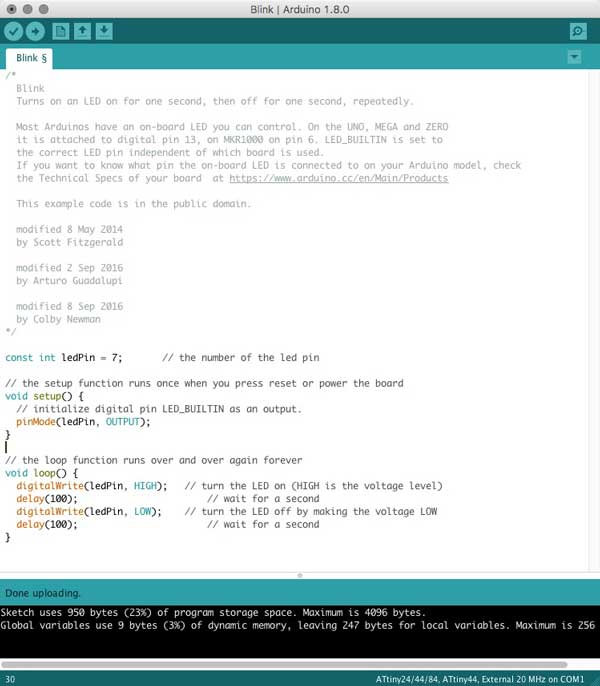This screenshot has width=600, height=686.
Task: Click the second 'delay(100);' statement
Action: [x=47, y=525]
